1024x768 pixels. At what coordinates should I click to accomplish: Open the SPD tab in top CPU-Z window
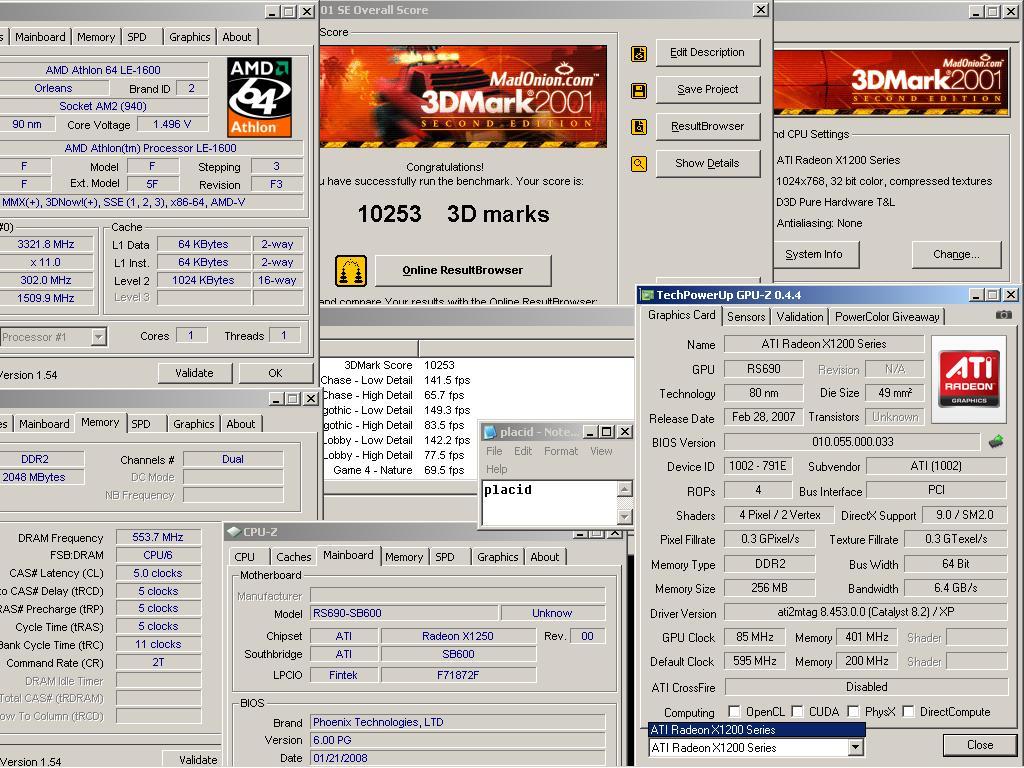(x=136, y=37)
